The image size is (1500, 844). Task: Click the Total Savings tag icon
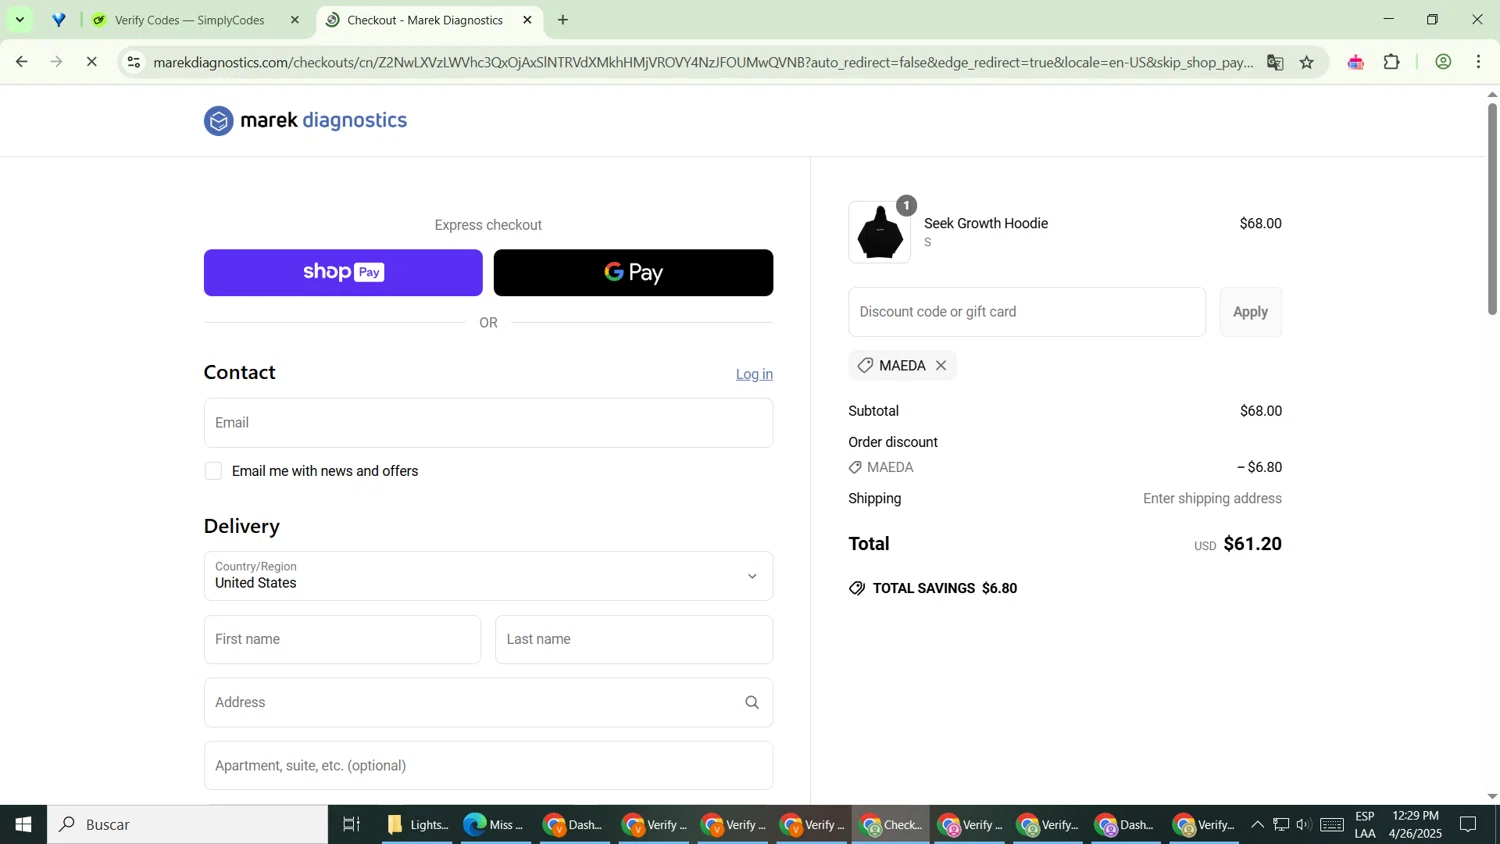857,588
